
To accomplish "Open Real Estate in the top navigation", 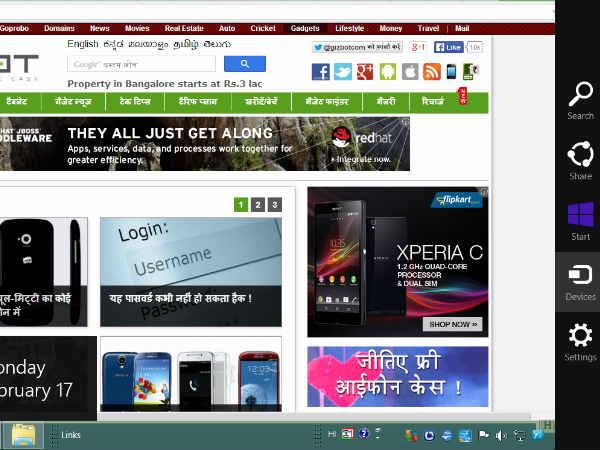I will tap(184, 28).
